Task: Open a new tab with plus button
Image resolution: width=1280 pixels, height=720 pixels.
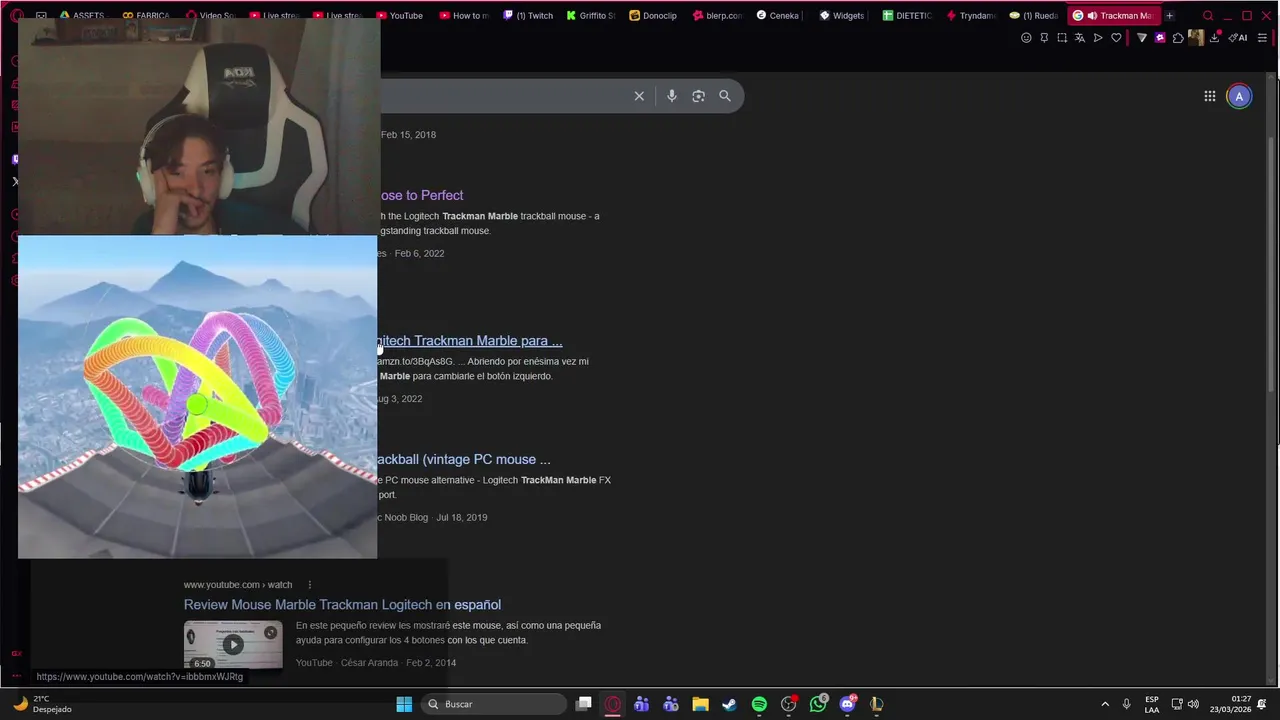Action: point(1169,16)
